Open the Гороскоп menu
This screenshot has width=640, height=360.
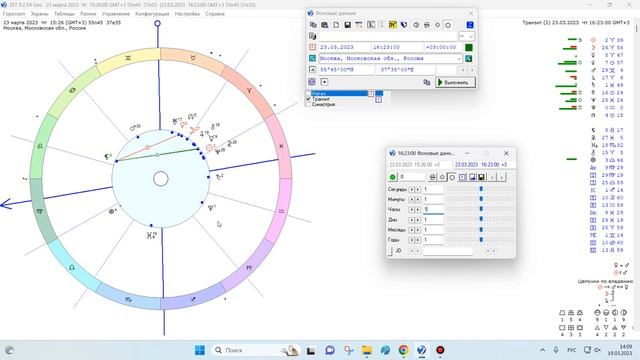tap(14, 14)
